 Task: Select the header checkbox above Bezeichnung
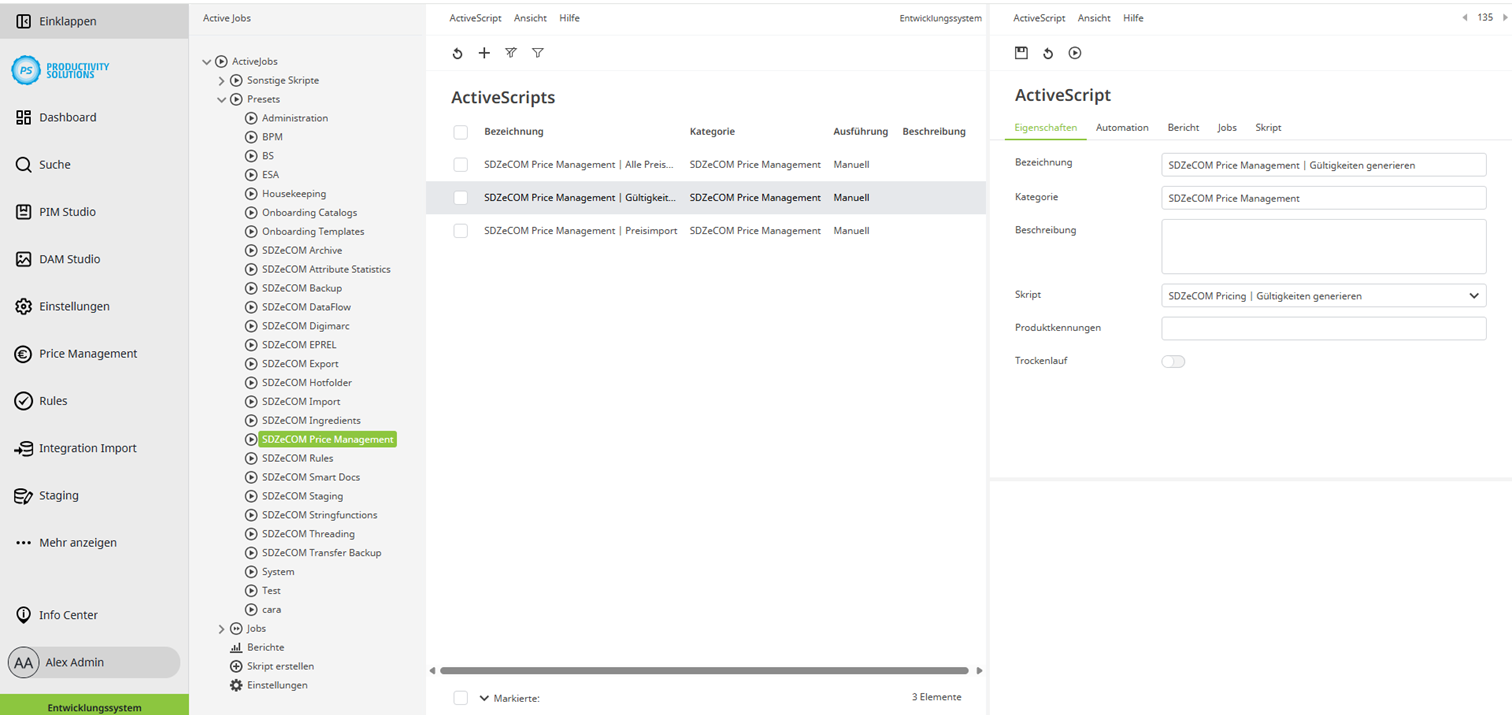click(460, 131)
